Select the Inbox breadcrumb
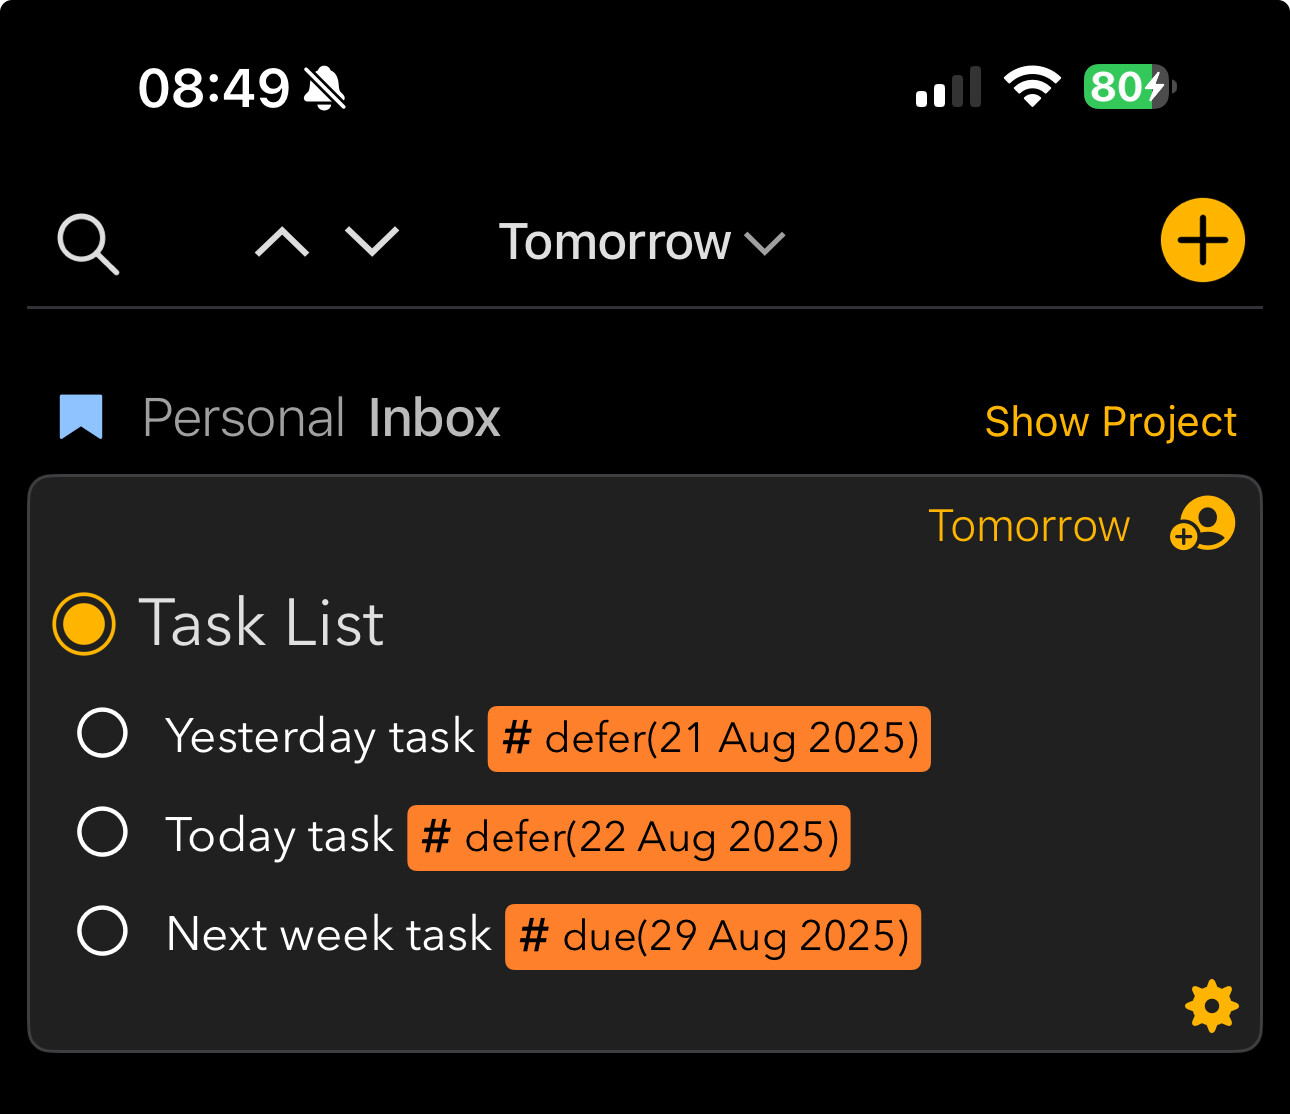 434,418
